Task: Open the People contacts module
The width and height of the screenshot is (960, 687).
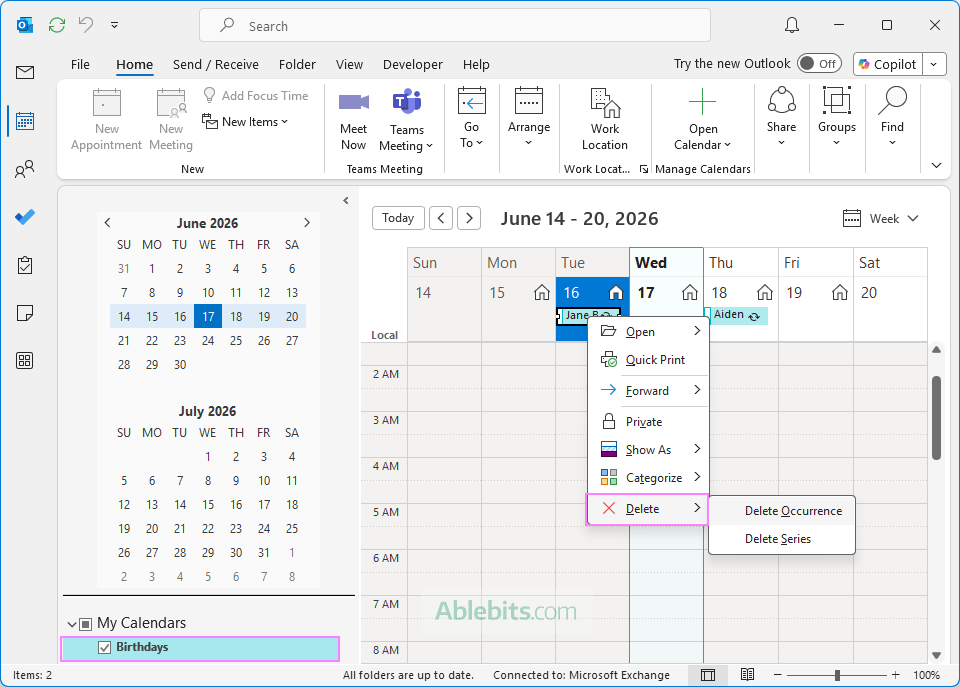Action: point(24,169)
